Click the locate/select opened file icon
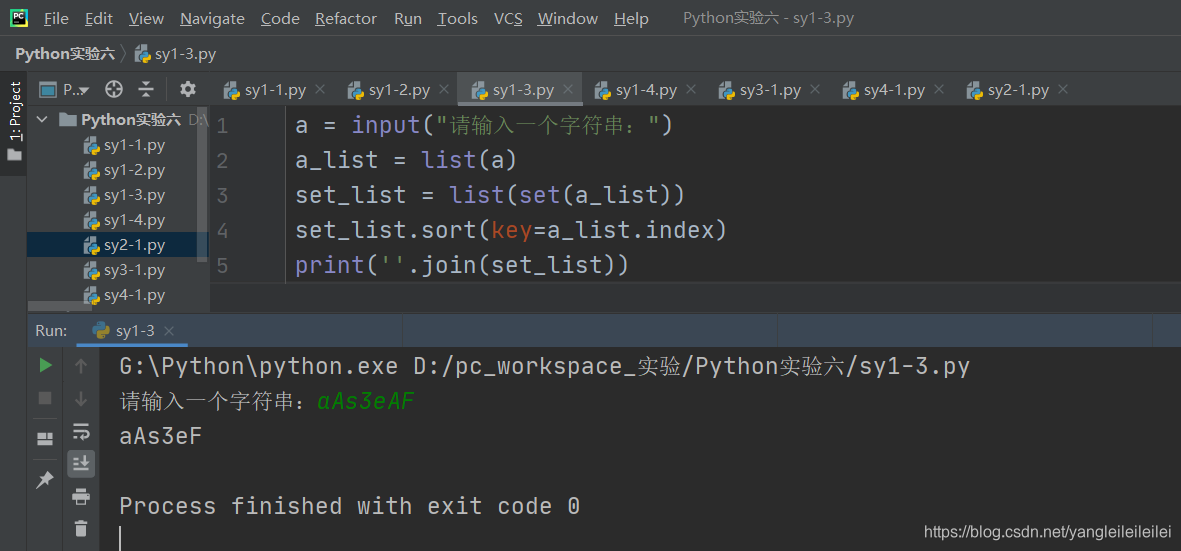Viewport: 1181px width, 551px height. (x=114, y=90)
